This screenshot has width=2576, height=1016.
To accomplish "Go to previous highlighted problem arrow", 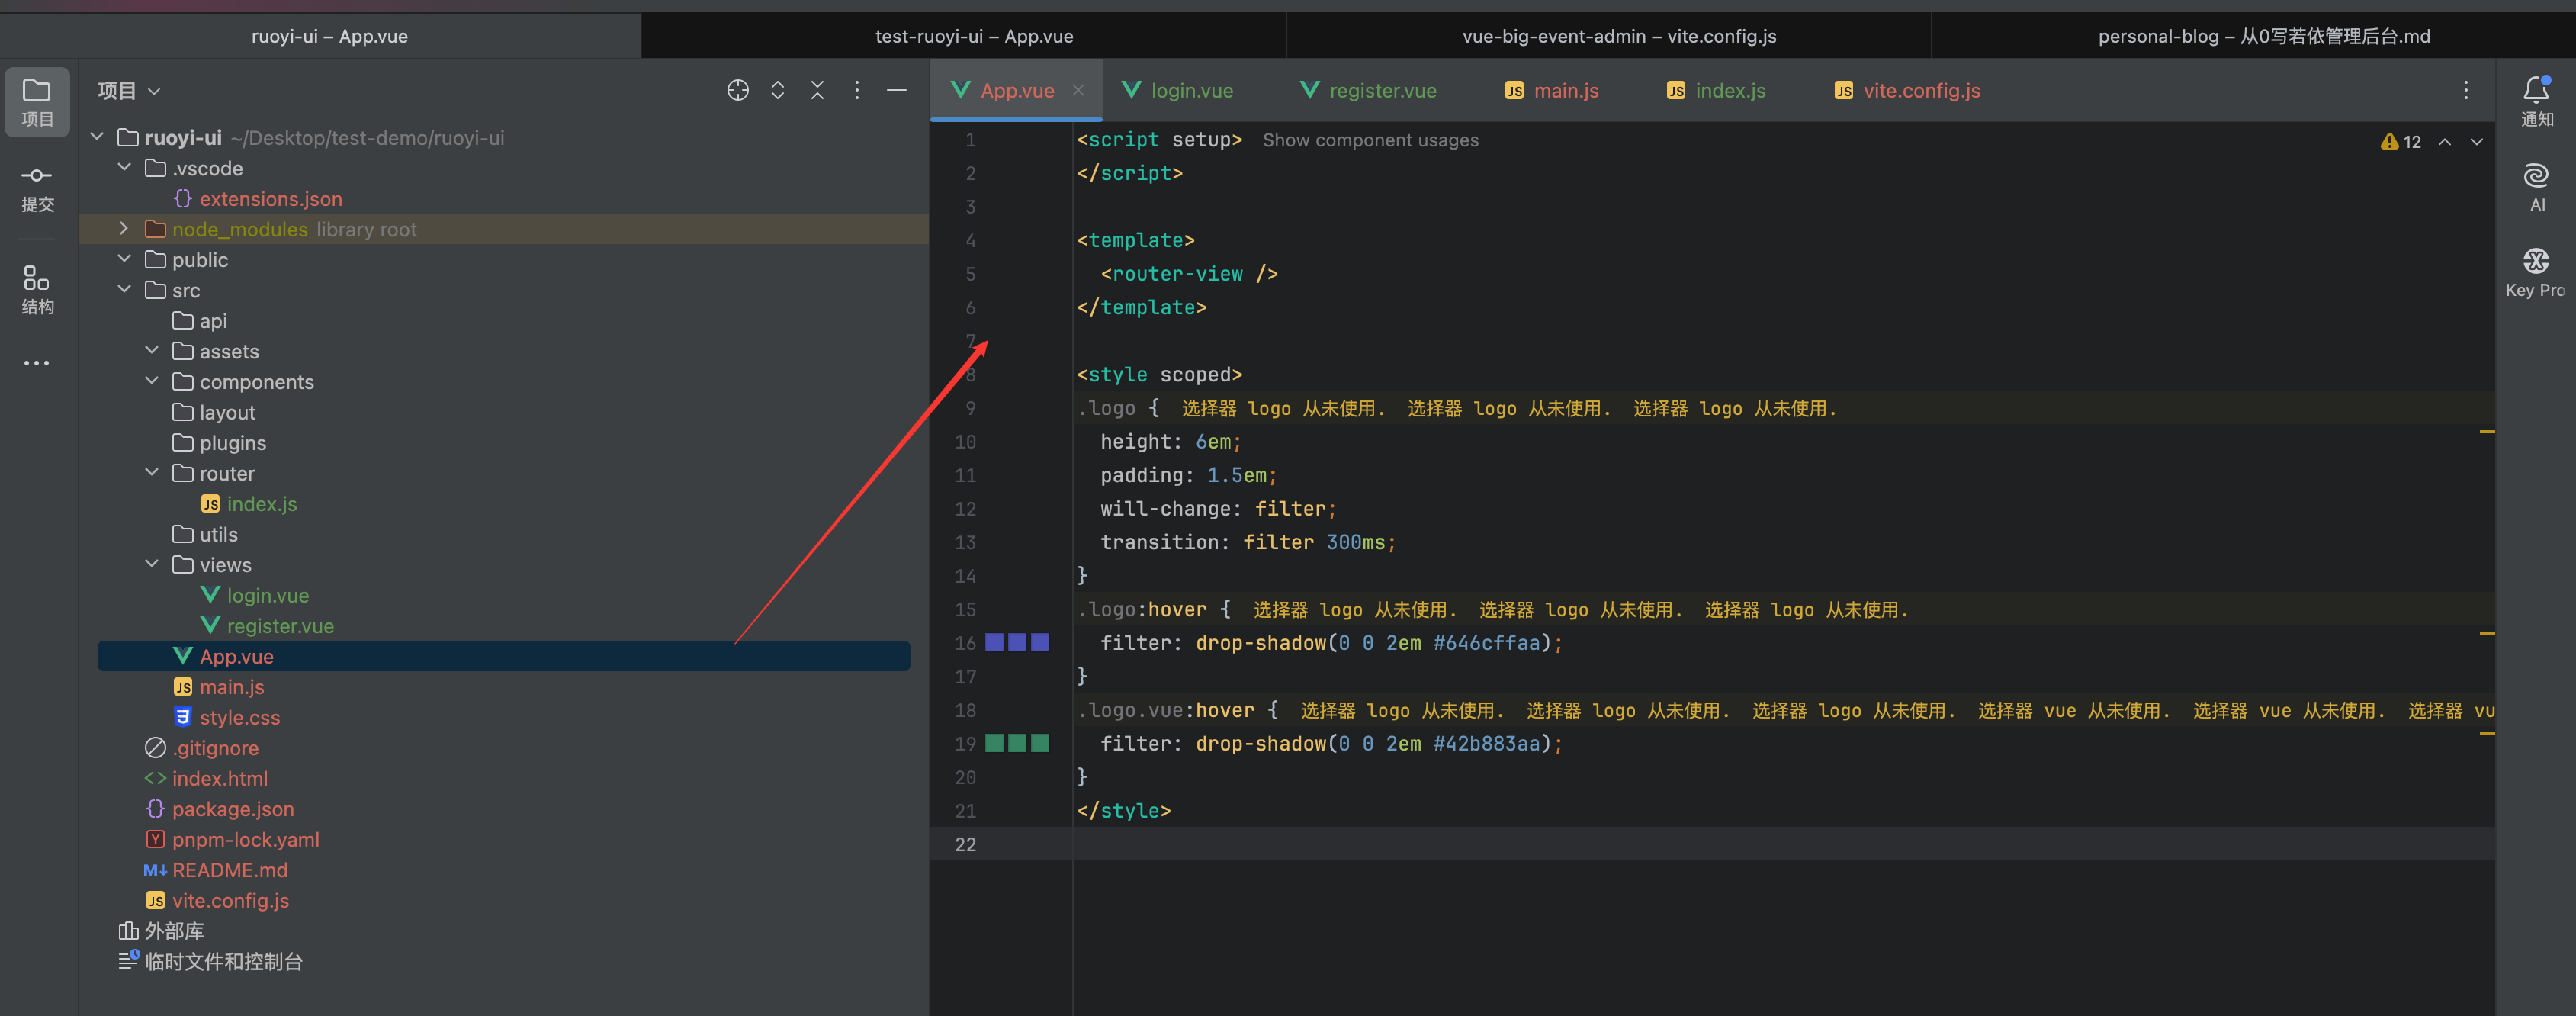I will click(x=2445, y=142).
